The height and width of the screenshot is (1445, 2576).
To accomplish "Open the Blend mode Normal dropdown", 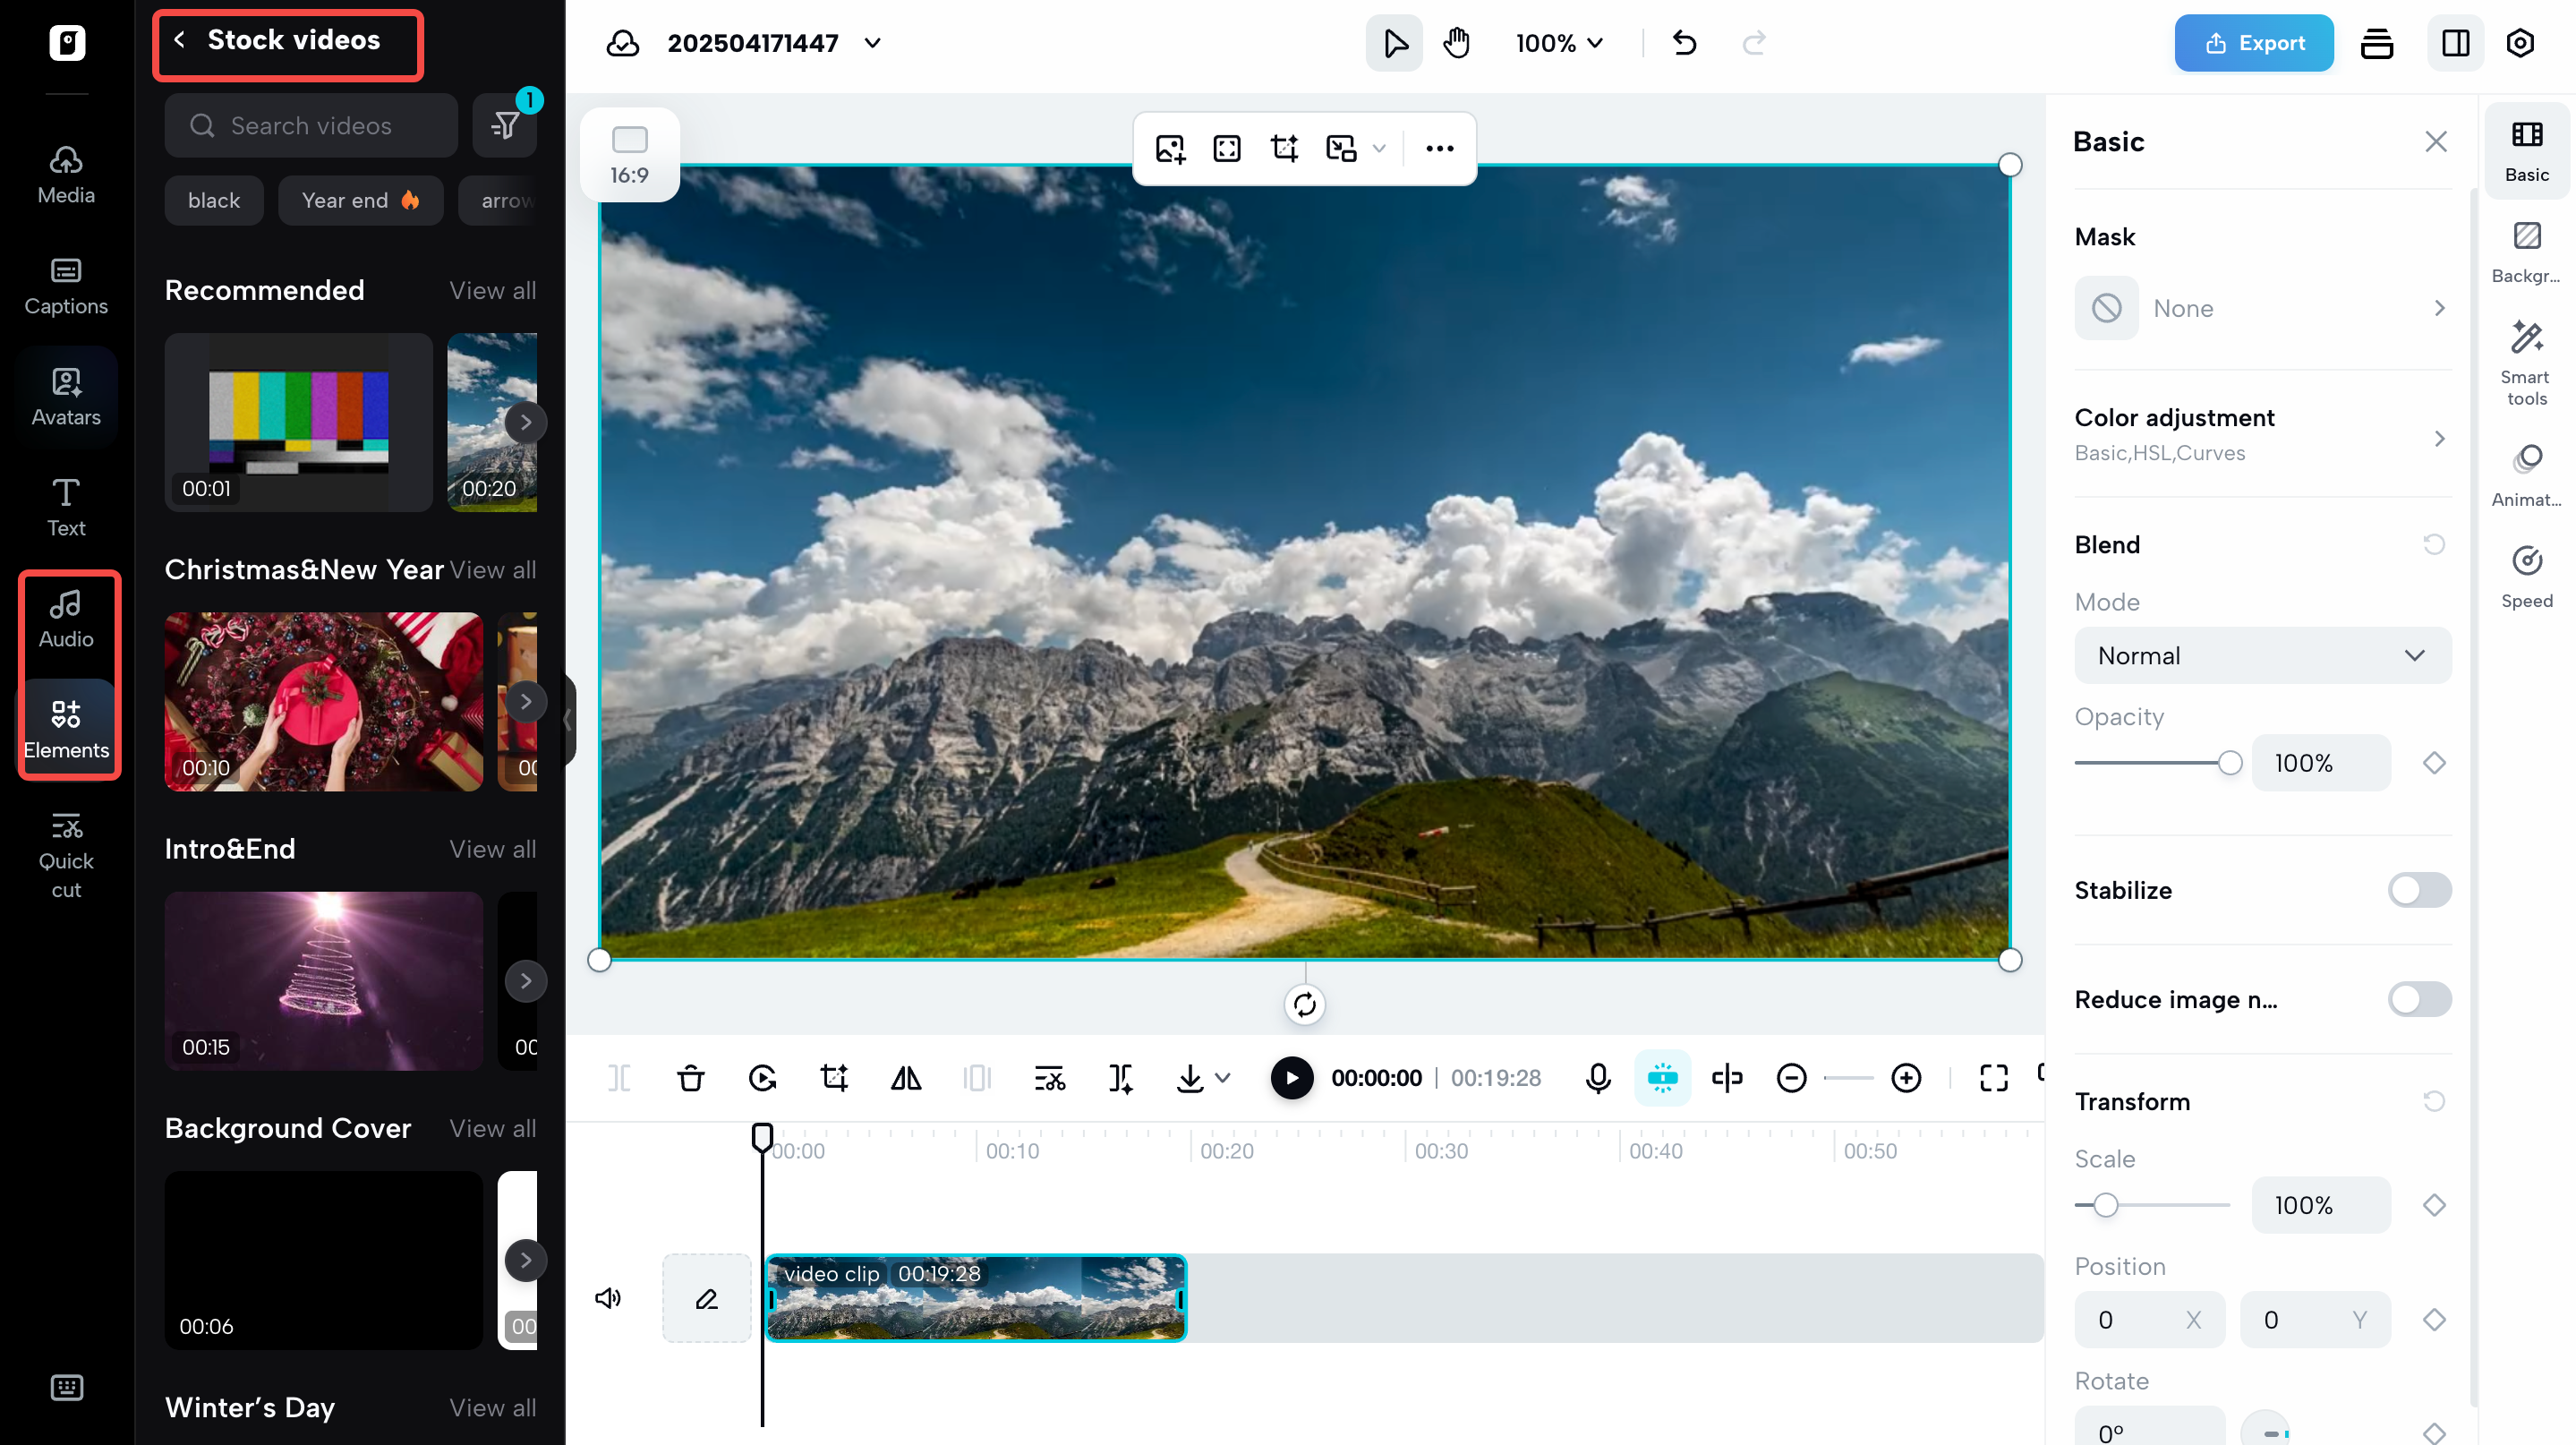I will 2262,655.
